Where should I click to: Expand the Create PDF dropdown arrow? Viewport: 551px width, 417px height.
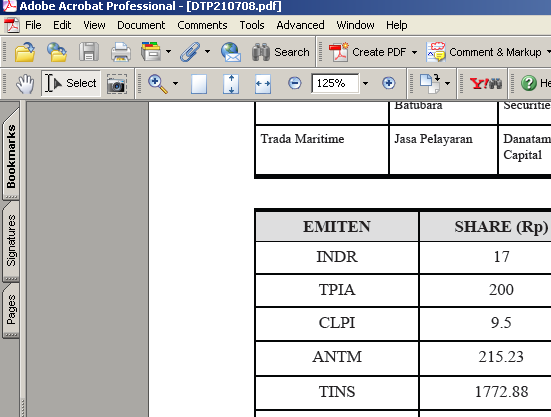click(x=414, y=52)
